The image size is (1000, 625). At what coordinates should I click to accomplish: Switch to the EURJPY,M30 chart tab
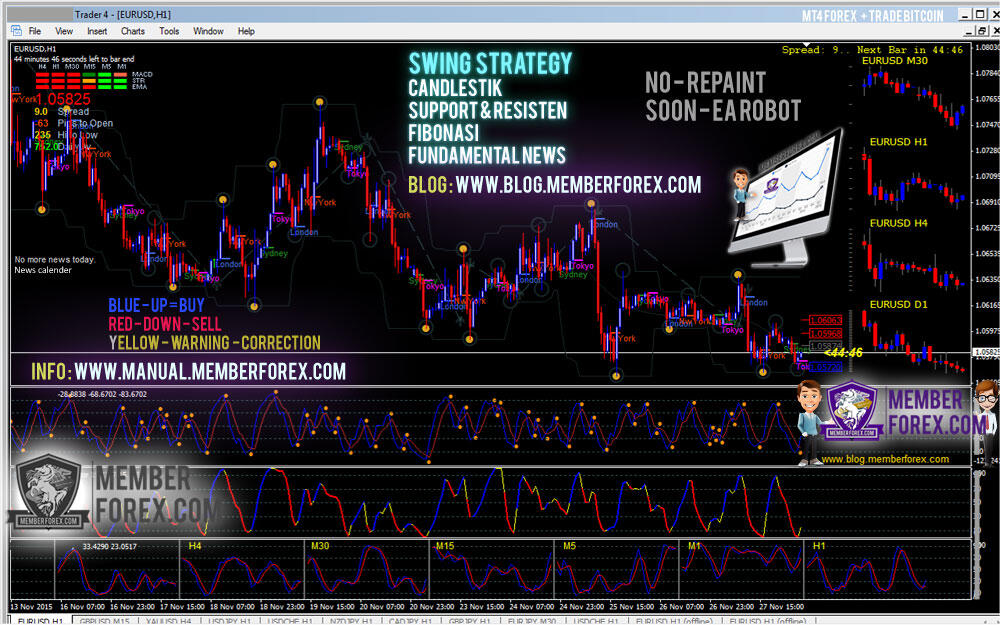coord(531,621)
